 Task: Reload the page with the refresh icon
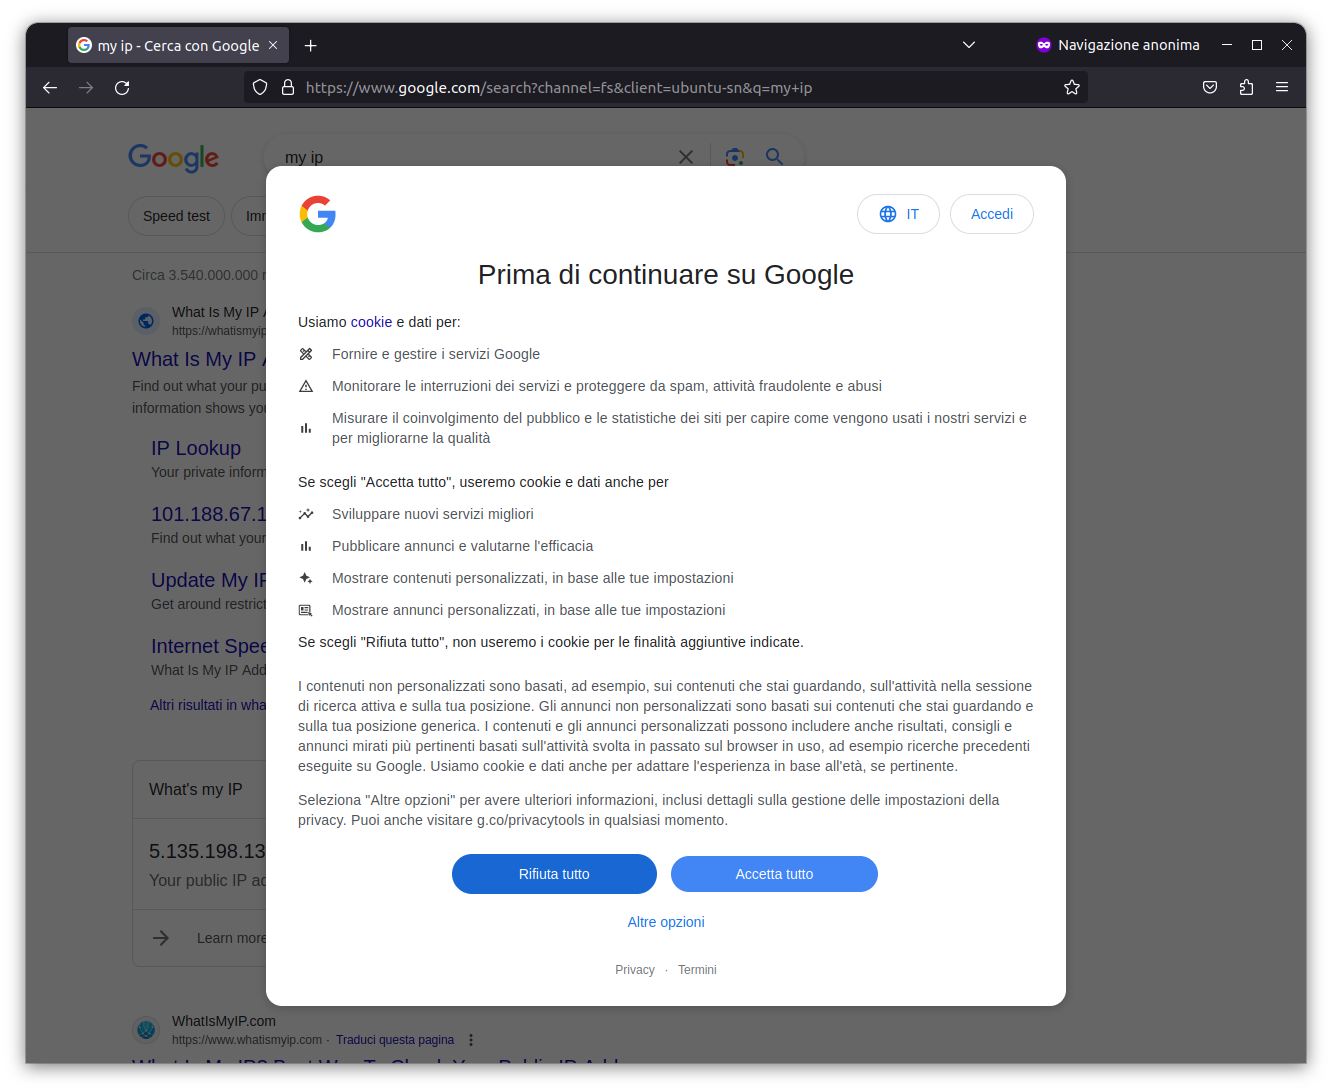point(122,88)
